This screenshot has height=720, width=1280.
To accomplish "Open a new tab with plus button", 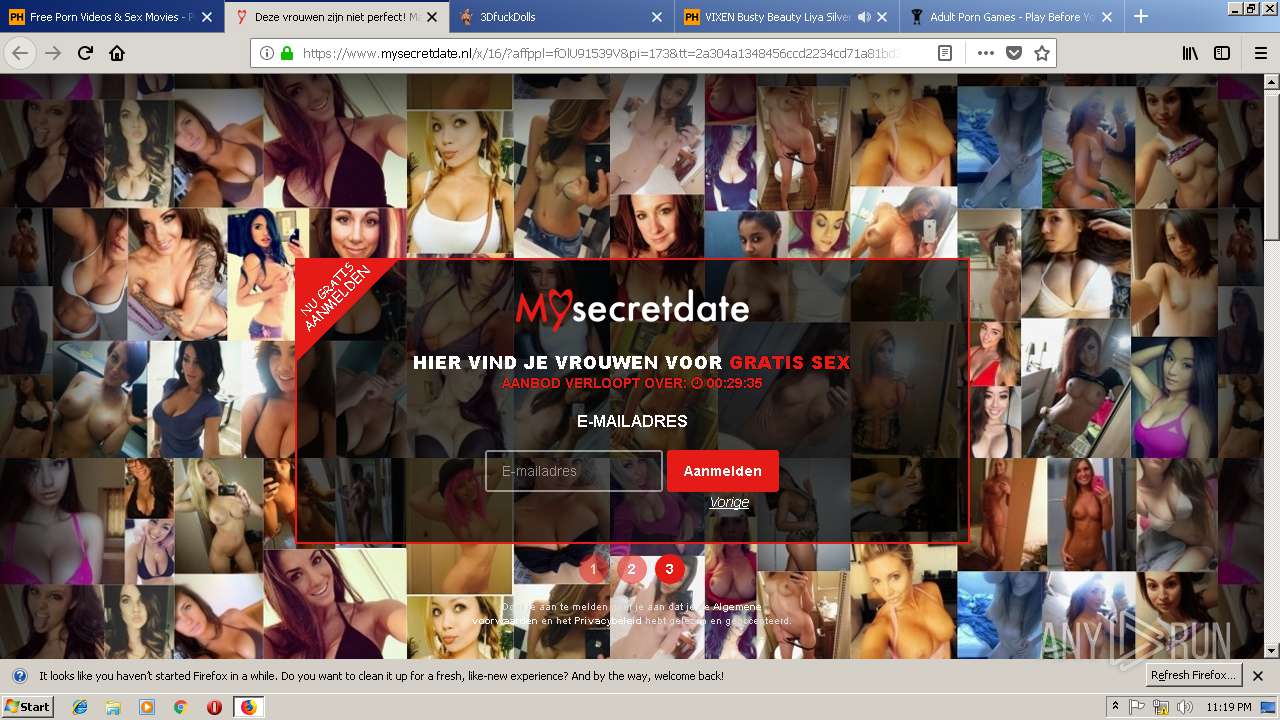I will (1141, 16).
